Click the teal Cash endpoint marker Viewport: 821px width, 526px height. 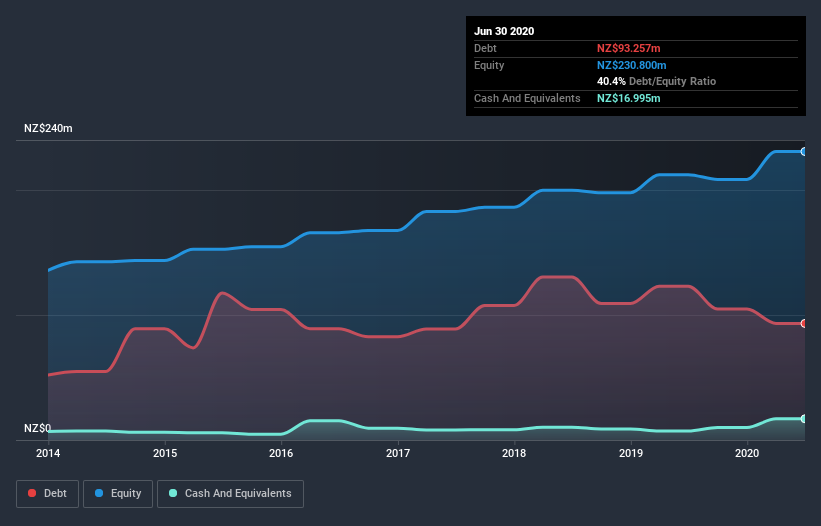tap(804, 419)
